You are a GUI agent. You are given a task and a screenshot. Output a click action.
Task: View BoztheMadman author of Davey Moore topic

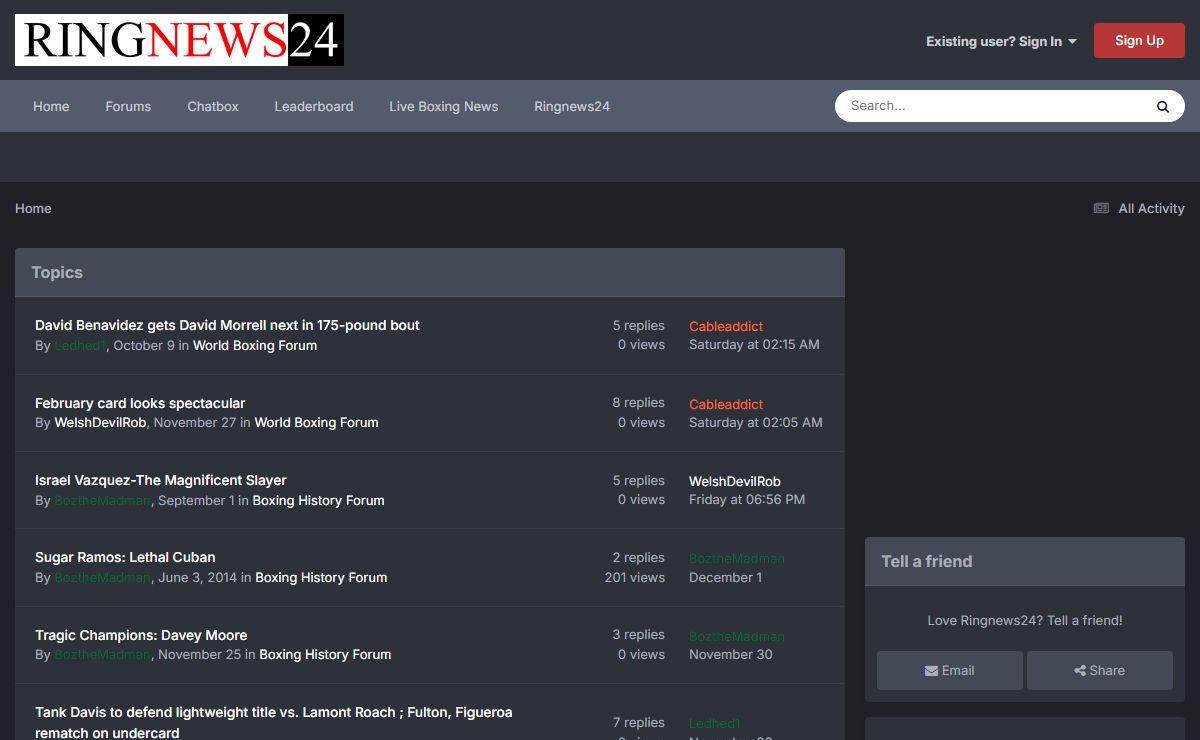[x=102, y=655]
